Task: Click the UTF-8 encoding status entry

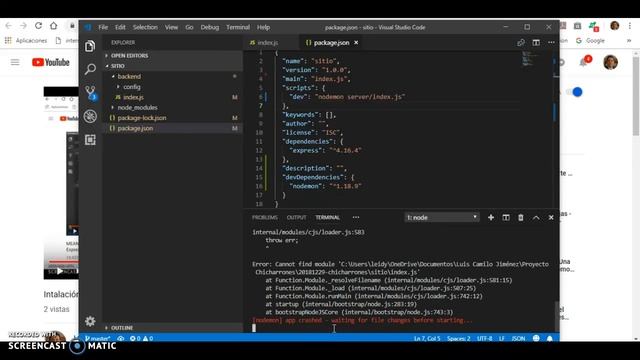Action: coord(484,338)
